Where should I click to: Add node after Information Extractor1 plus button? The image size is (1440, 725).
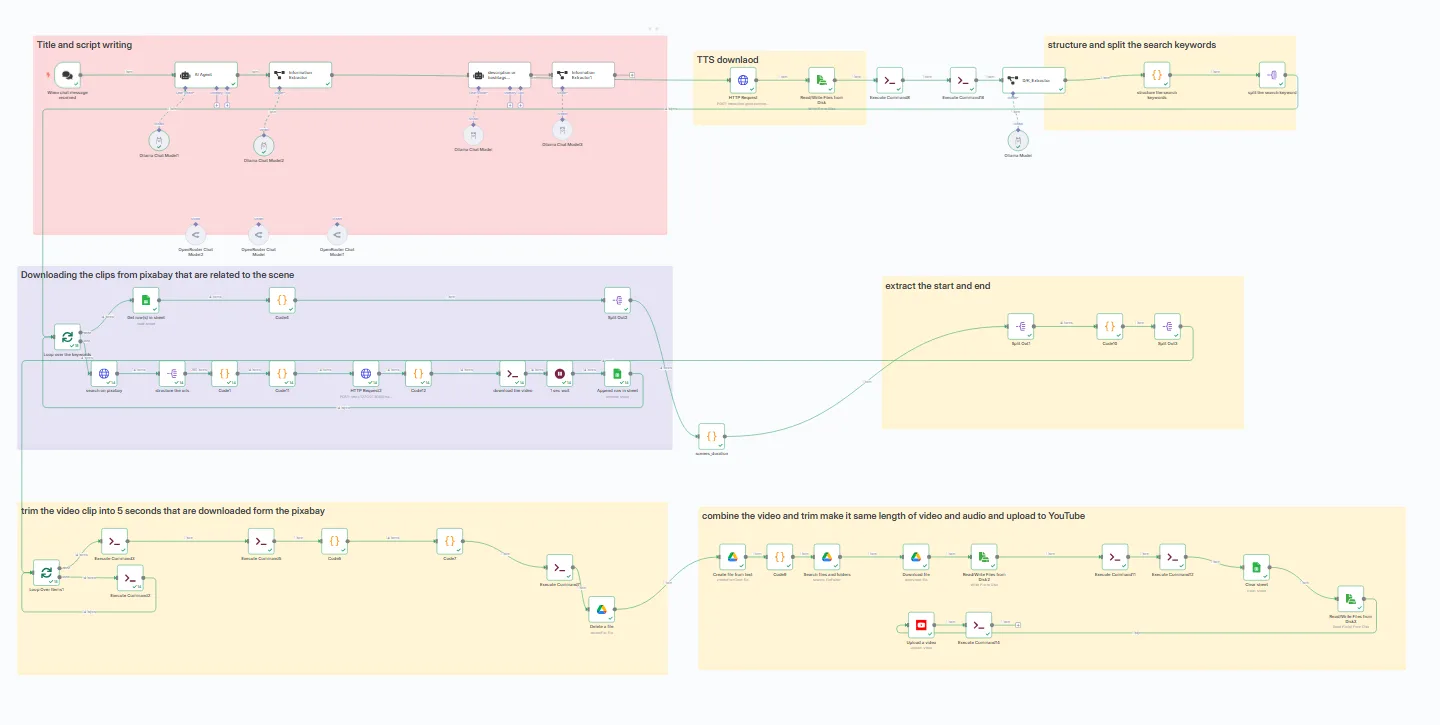pyautogui.click(x=632, y=75)
